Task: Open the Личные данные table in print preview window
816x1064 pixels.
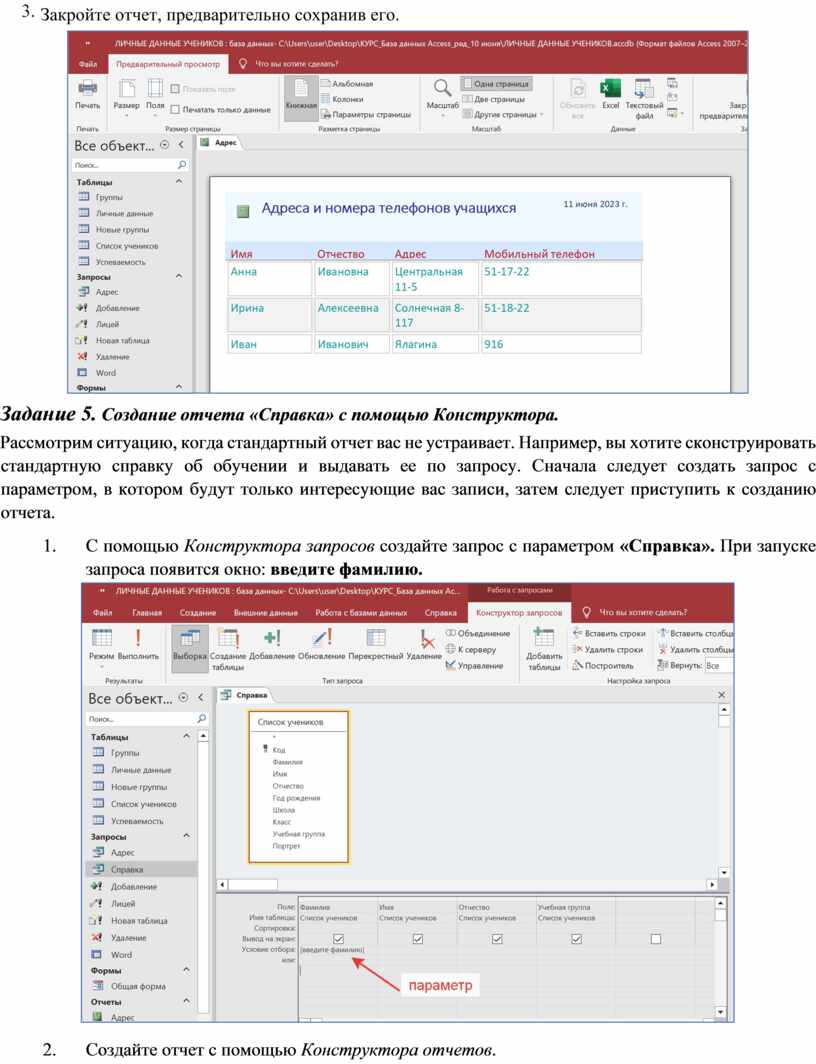Action: [124, 213]
